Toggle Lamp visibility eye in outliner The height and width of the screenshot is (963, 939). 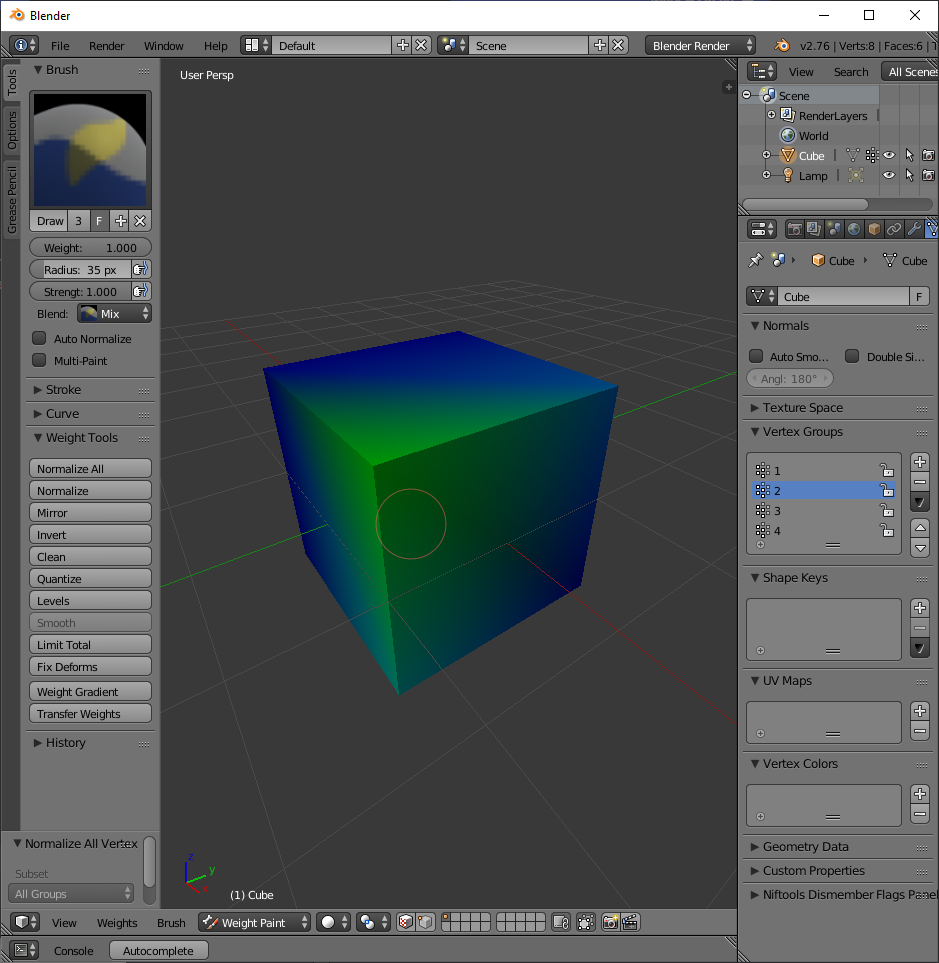point(889,176)
